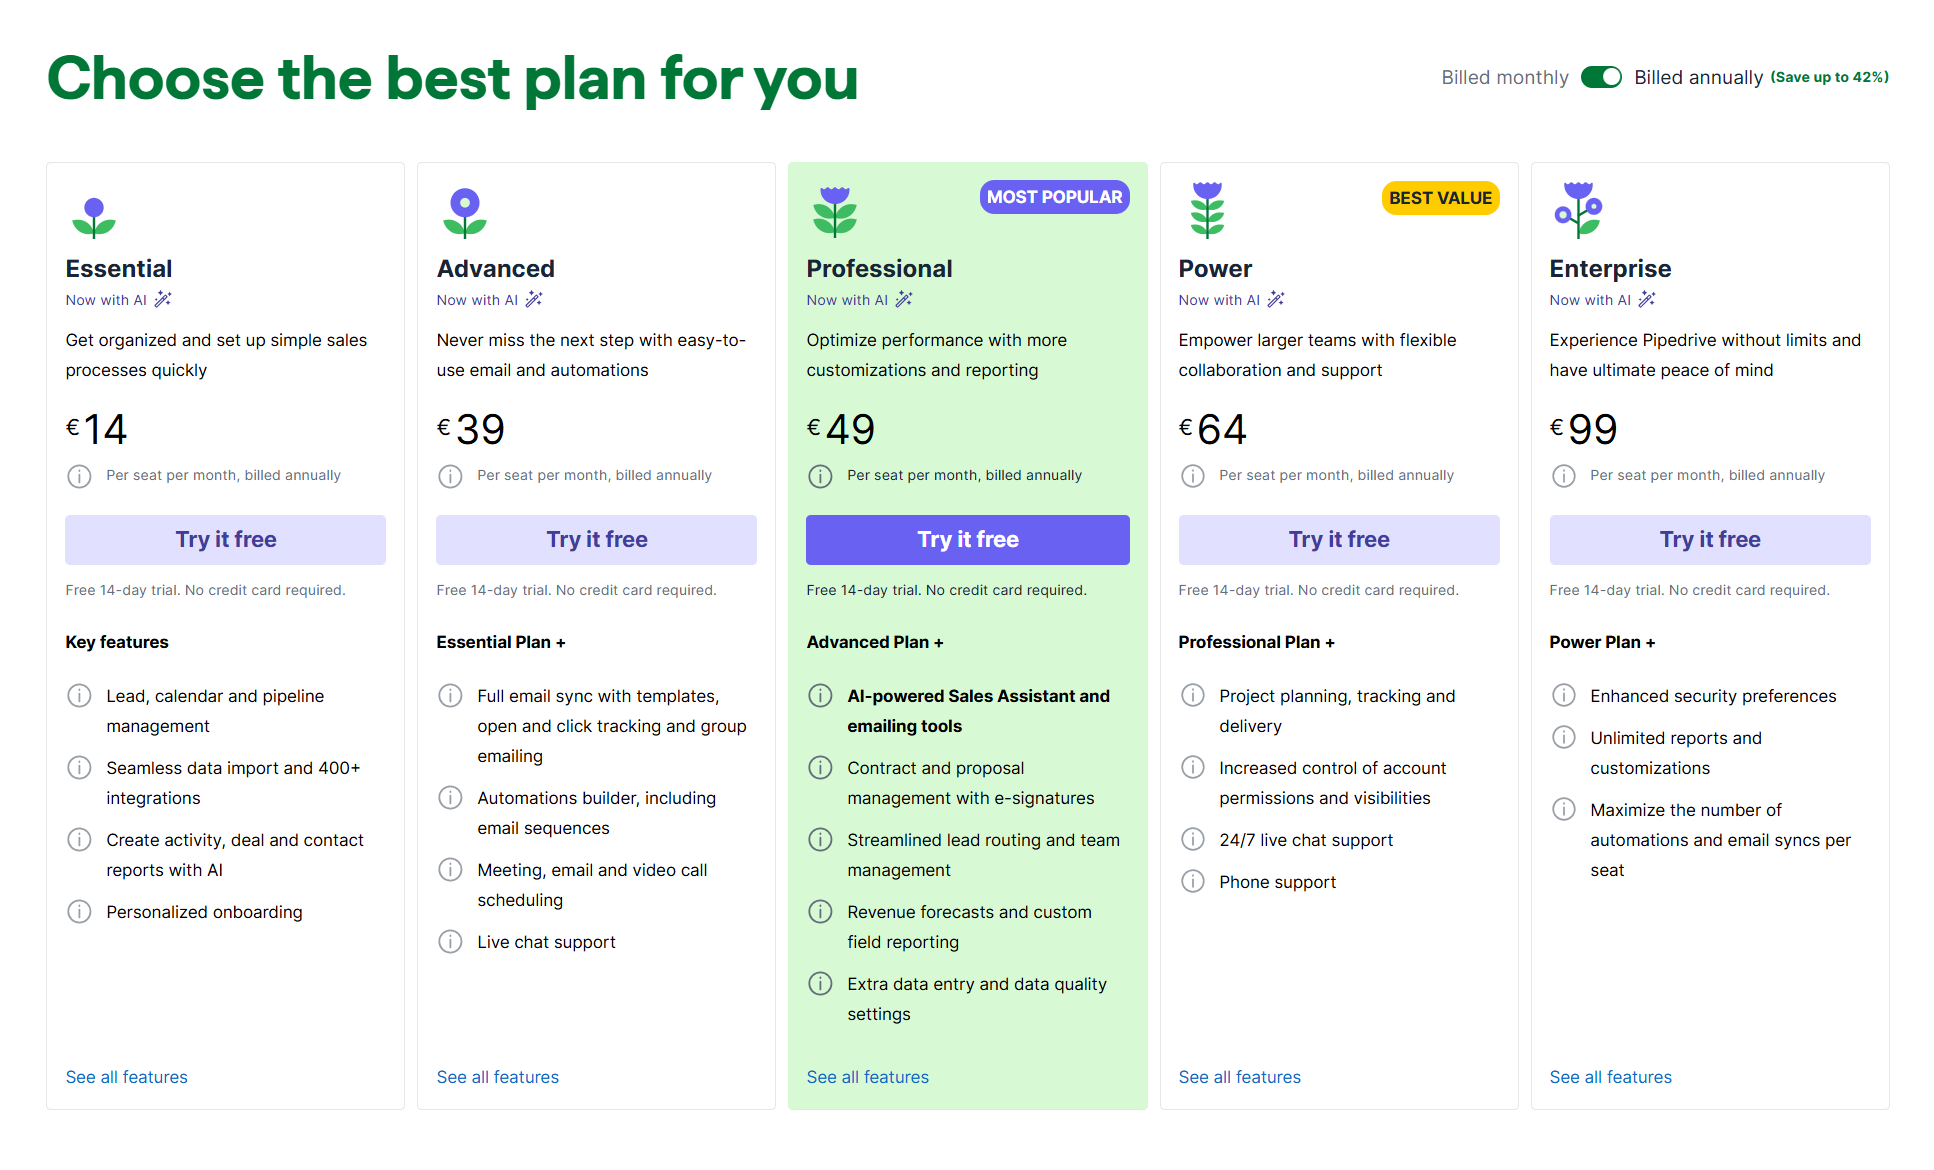Screen dimensions: 1934x1170
Task: Click Try it free for Power plan
Action: [x=1338, y=540]
